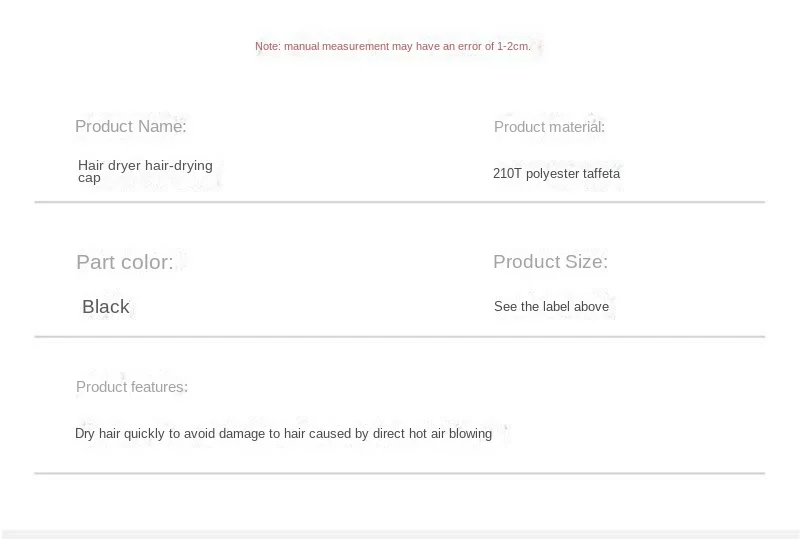Click the 'Product material:' label
The width and height of the screenshot is (800, 539).
tap(549, 126)
